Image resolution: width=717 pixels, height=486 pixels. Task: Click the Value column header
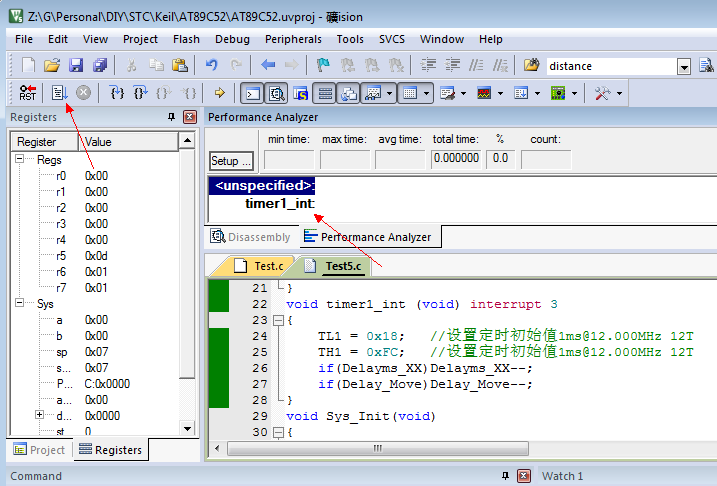[x=128, y=142]
